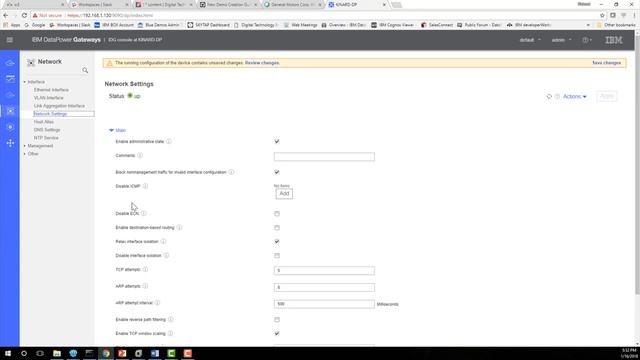Click info icon for ARP attempt interval
The image size is (640, 360).
pyautogui.click(x=158, y=303)
